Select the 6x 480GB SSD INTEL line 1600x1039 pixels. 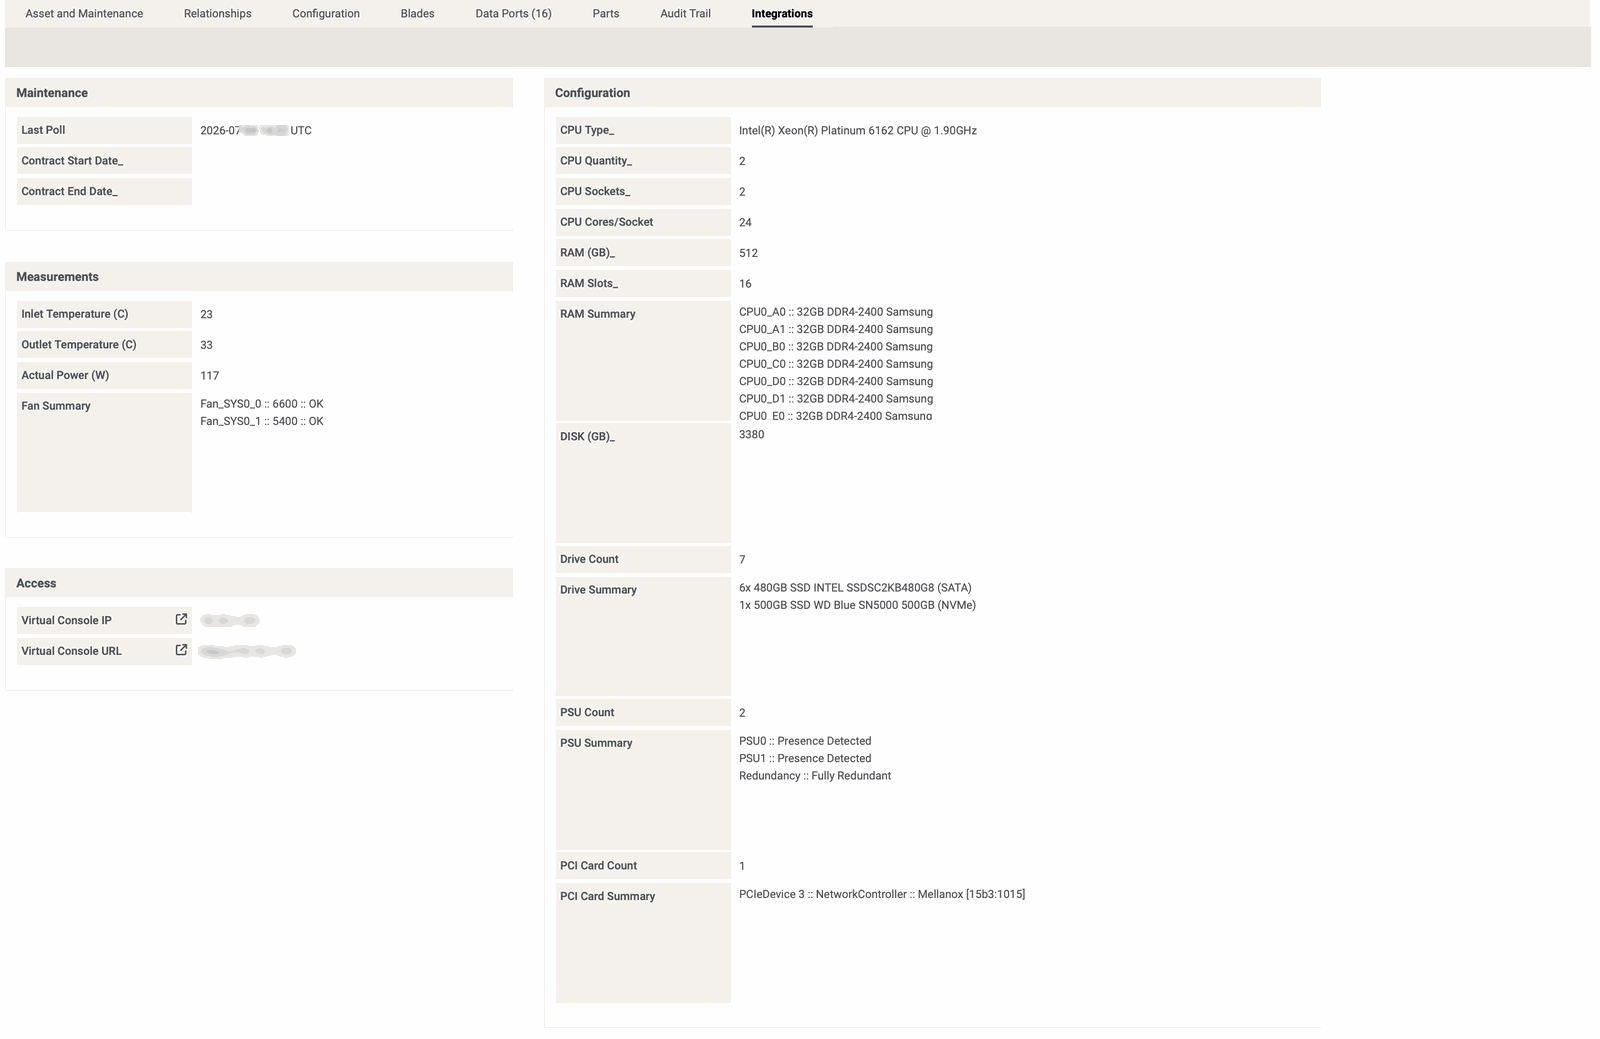tap(855, 588)
